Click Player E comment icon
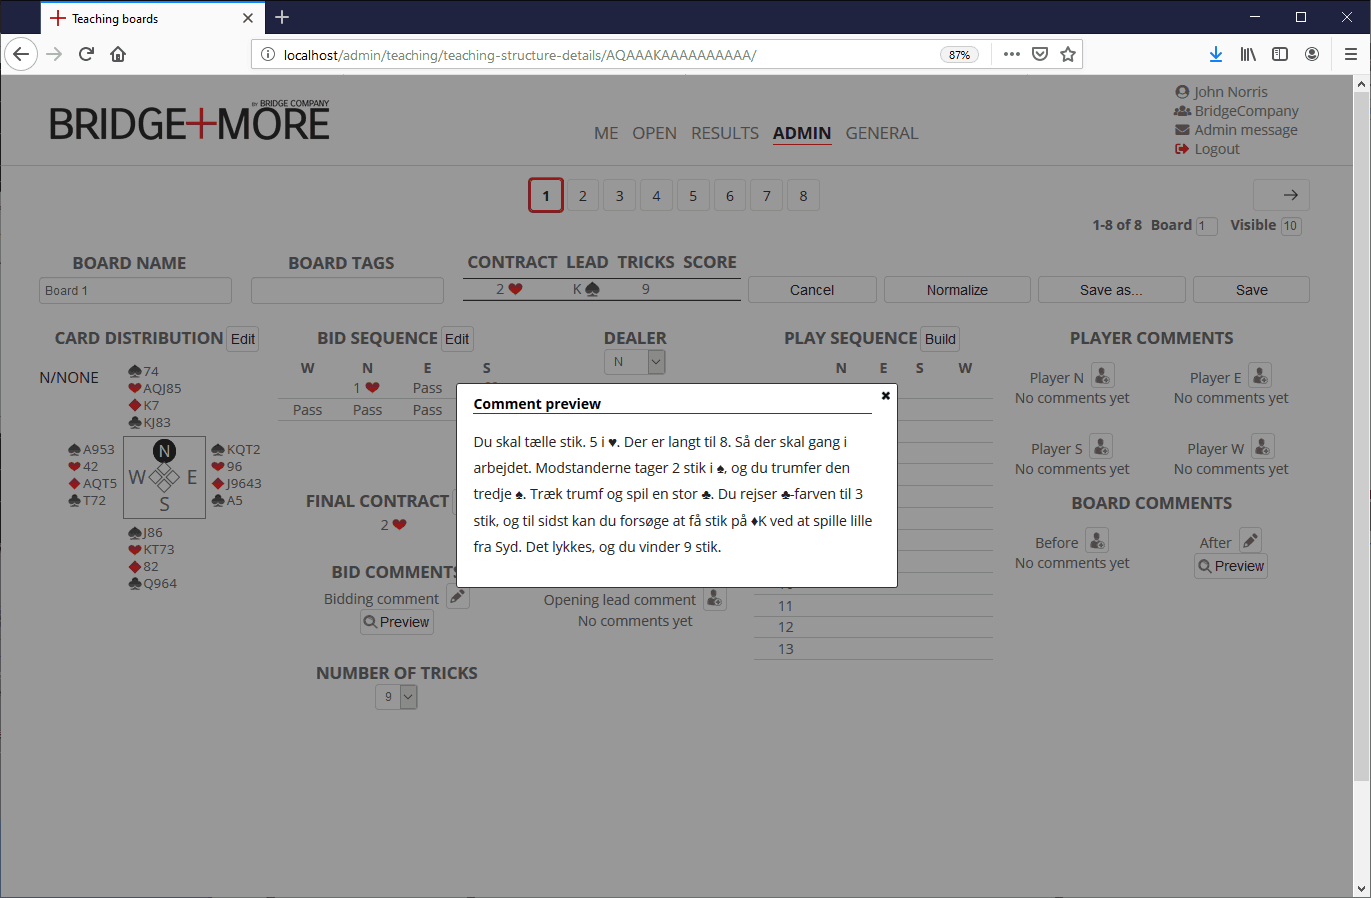The width and height of the screenshot is (1371, 898). [x=1260, y=376]
